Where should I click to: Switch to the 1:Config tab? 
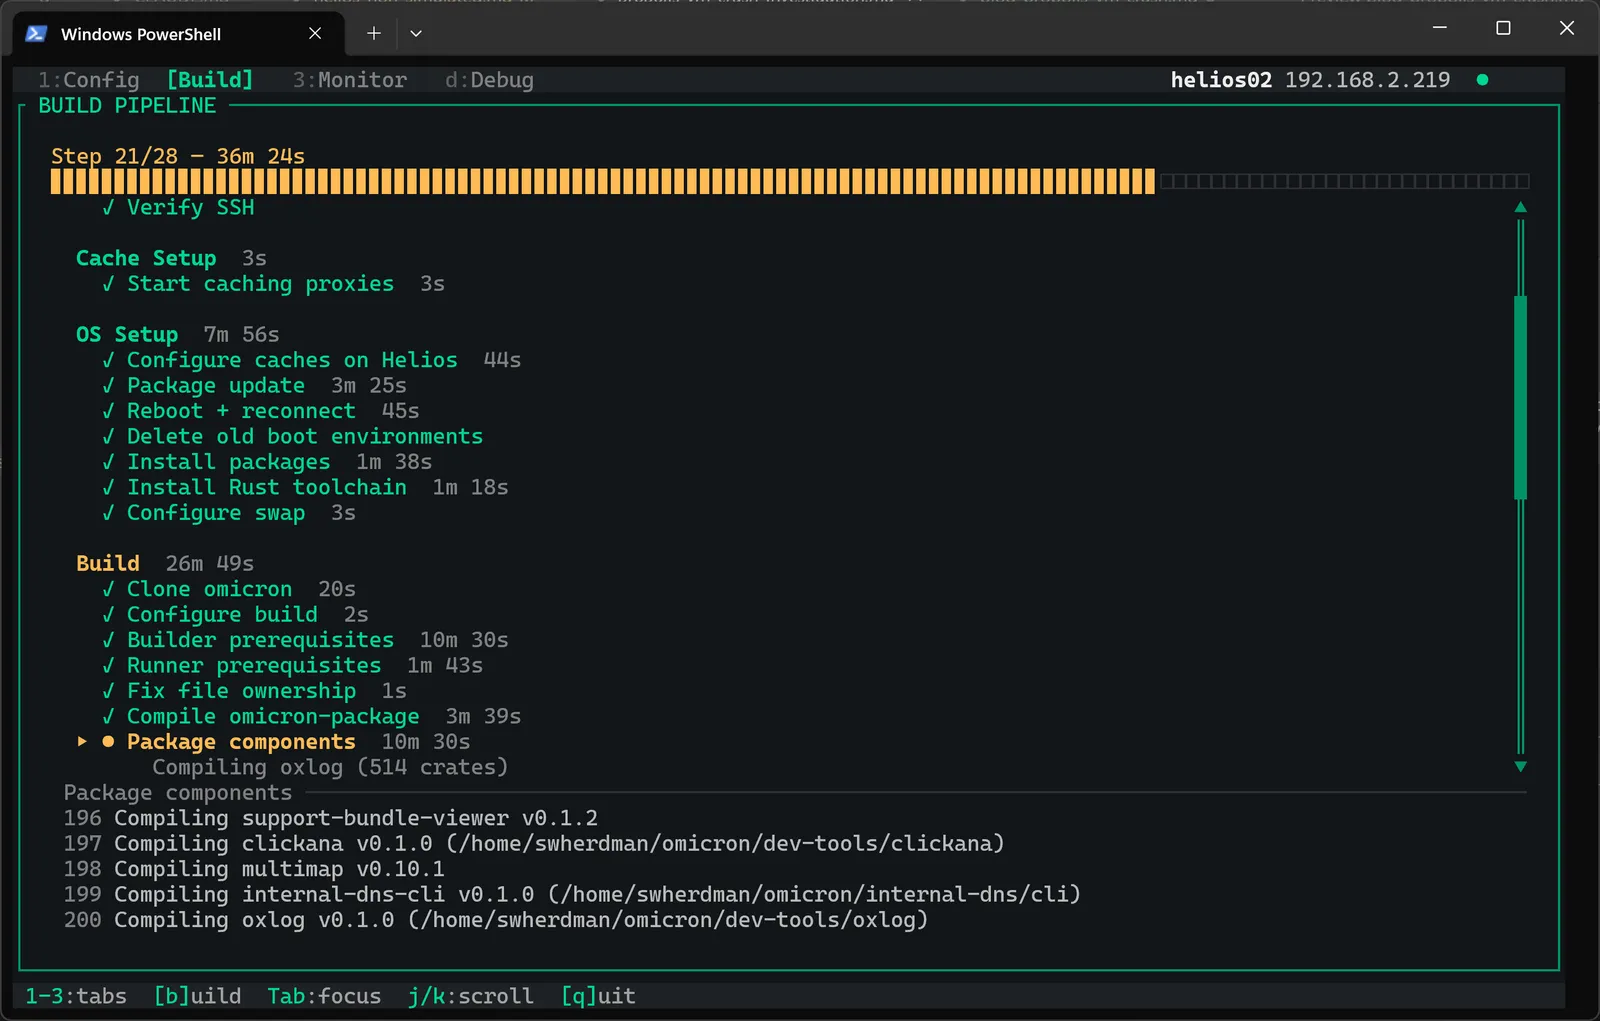(88, 80)
